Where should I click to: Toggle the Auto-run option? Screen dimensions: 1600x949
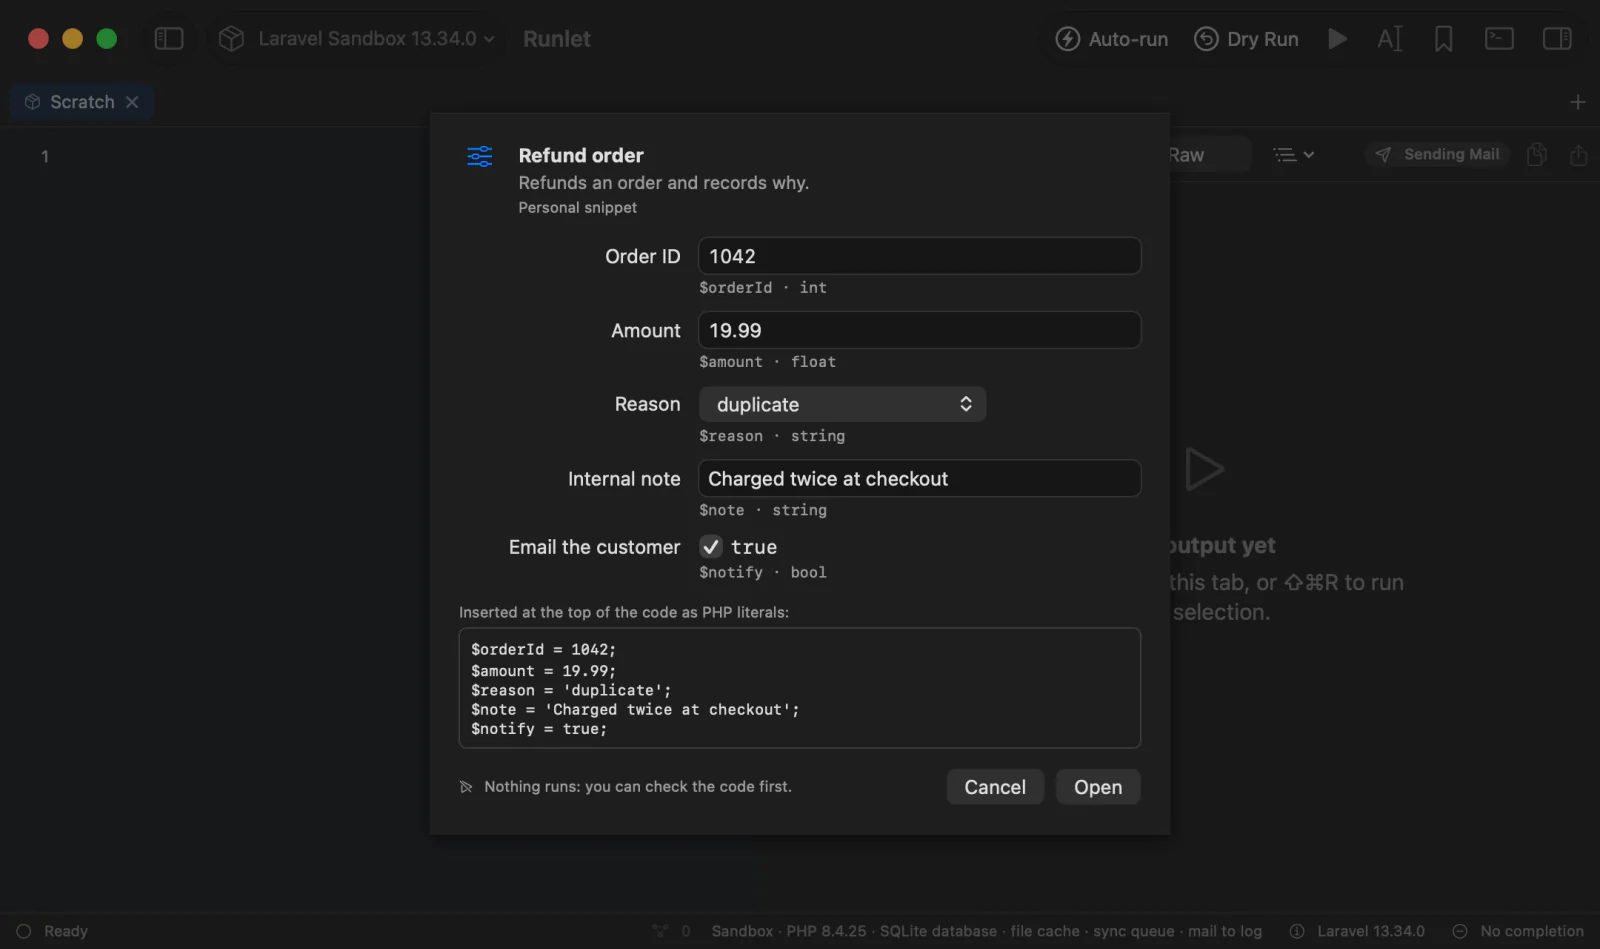1111,39
